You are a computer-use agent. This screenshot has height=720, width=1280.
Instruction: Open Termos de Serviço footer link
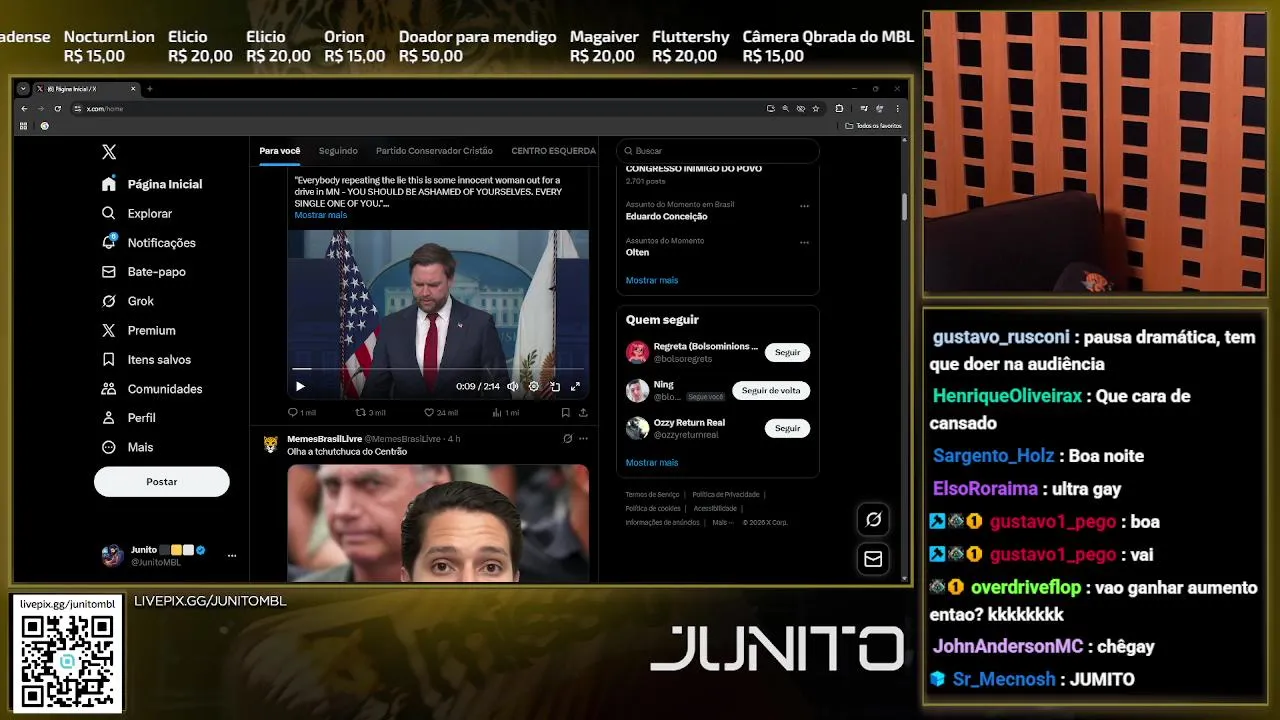click(652, 495)
